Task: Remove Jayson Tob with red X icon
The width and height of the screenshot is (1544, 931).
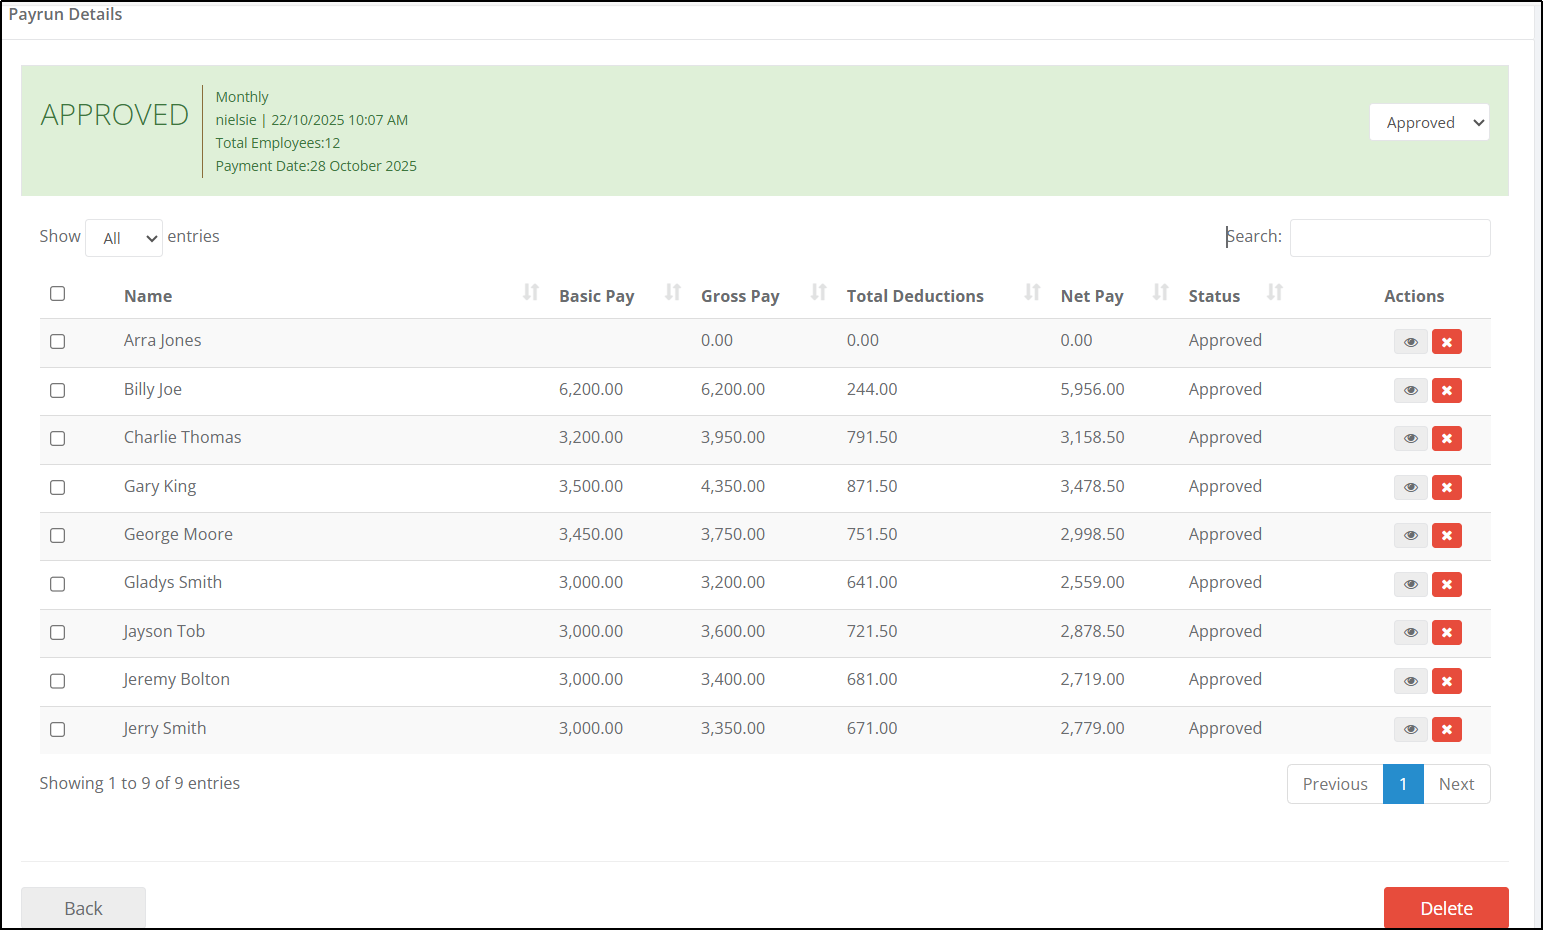Action: pos(1447,632)
